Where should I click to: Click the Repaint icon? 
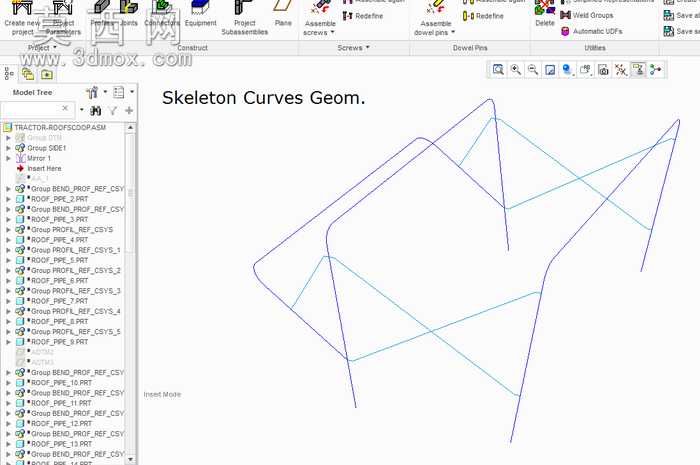[x=550, y=70]
